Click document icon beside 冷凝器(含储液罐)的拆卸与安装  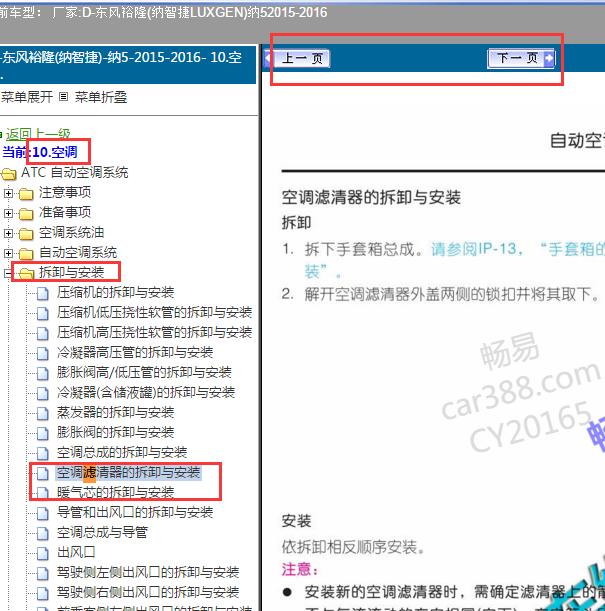pyautogui.click(x=42, y=393)
